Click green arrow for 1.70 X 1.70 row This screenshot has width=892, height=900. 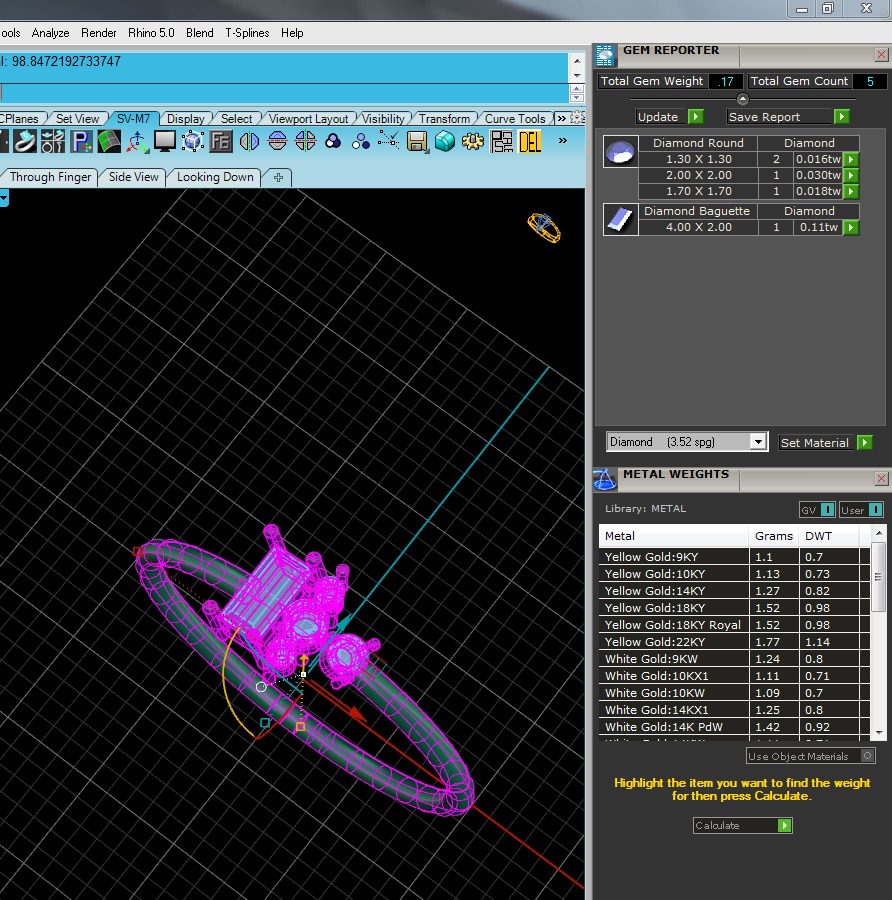(851, 191)
